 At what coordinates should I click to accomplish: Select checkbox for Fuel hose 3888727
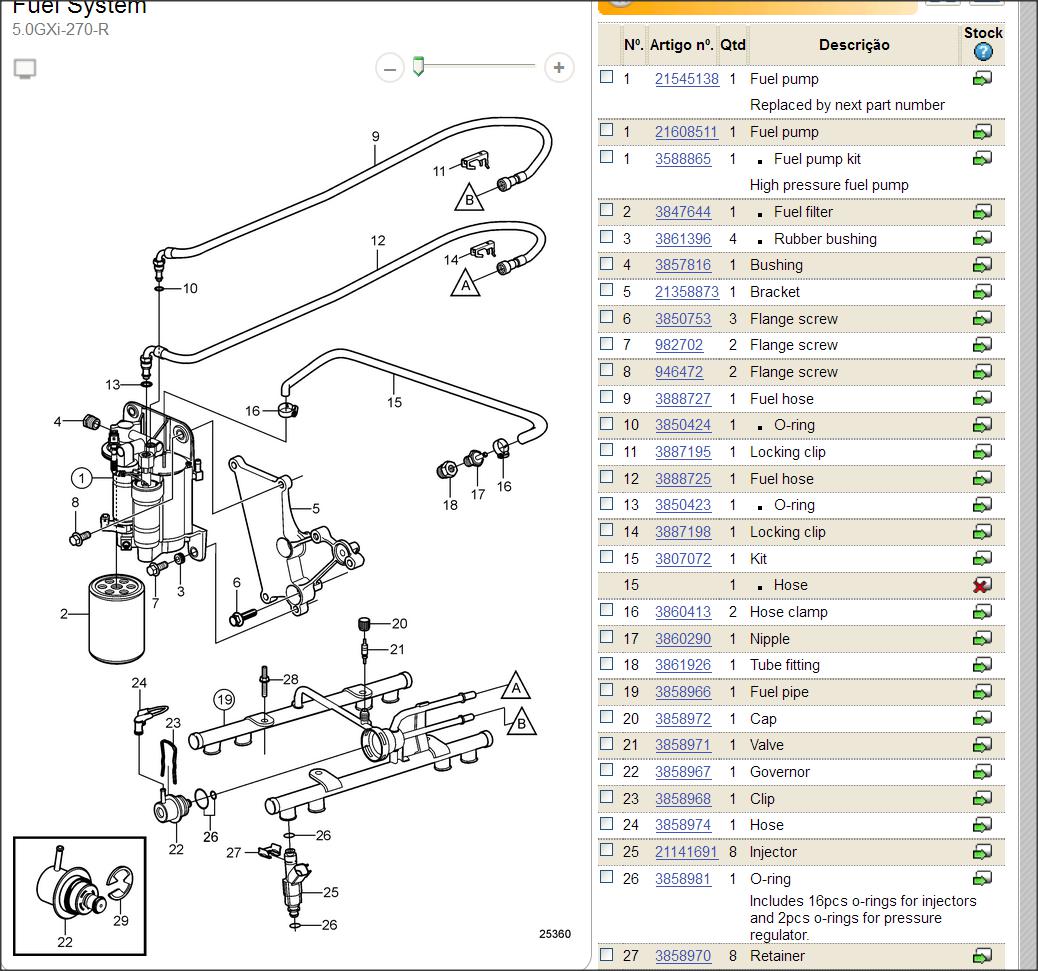606,396
